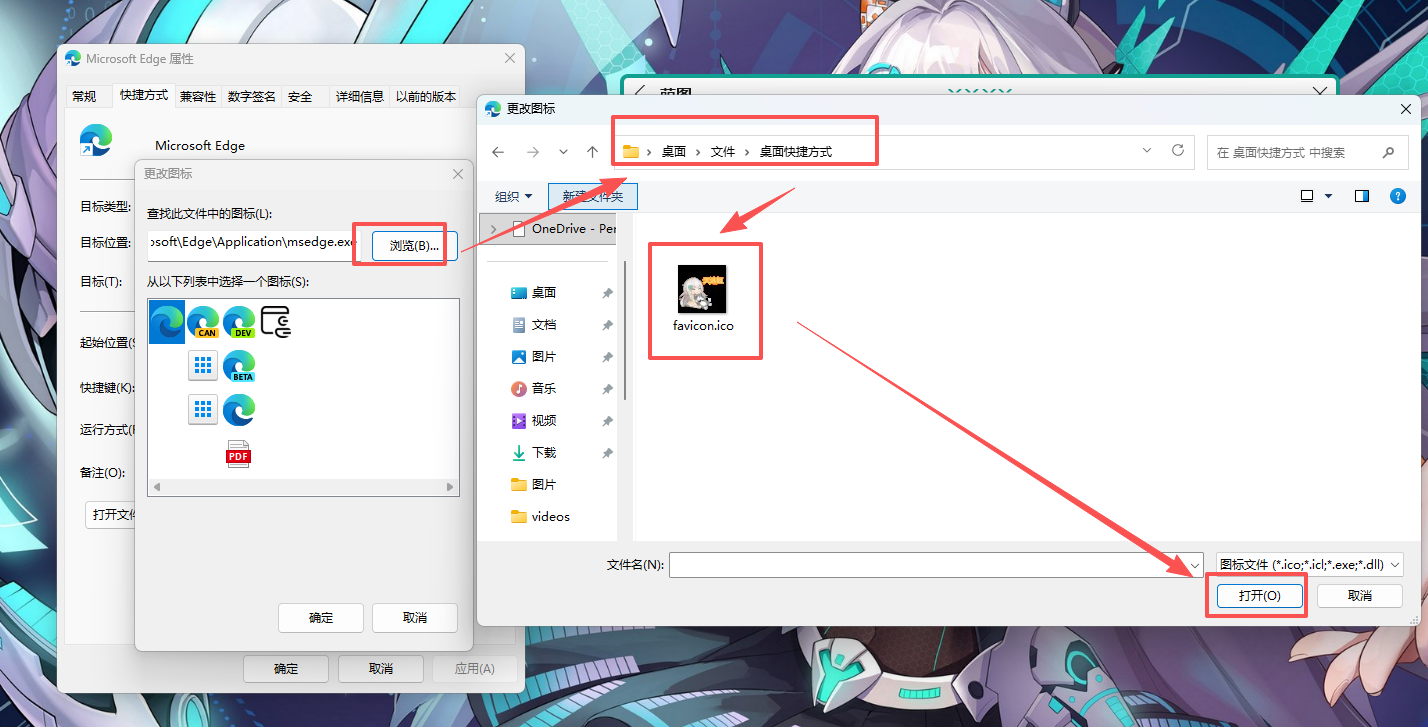Click 取消 in the small 更改图标 dialog
Screen dimensions: 1428x727
coord(415,617)
